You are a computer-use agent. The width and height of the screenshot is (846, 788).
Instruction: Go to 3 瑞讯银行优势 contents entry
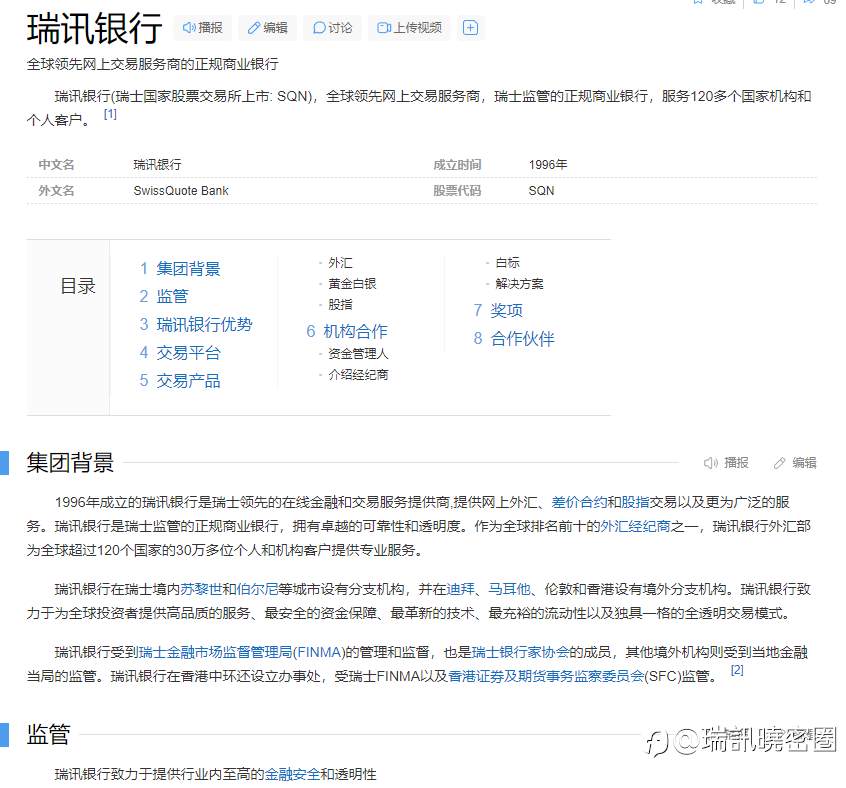click(196, 325)
